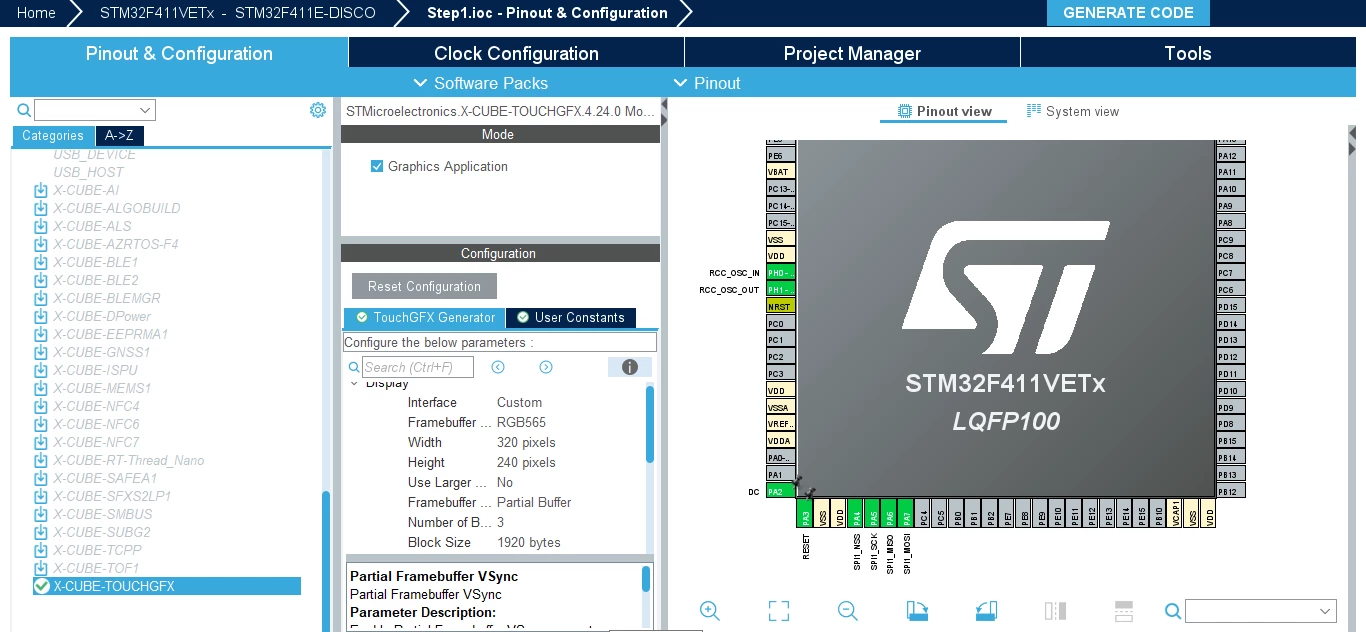1366x632 pixels.
Task: Expand the Software Packs dropdown
Action: (481, 83)
